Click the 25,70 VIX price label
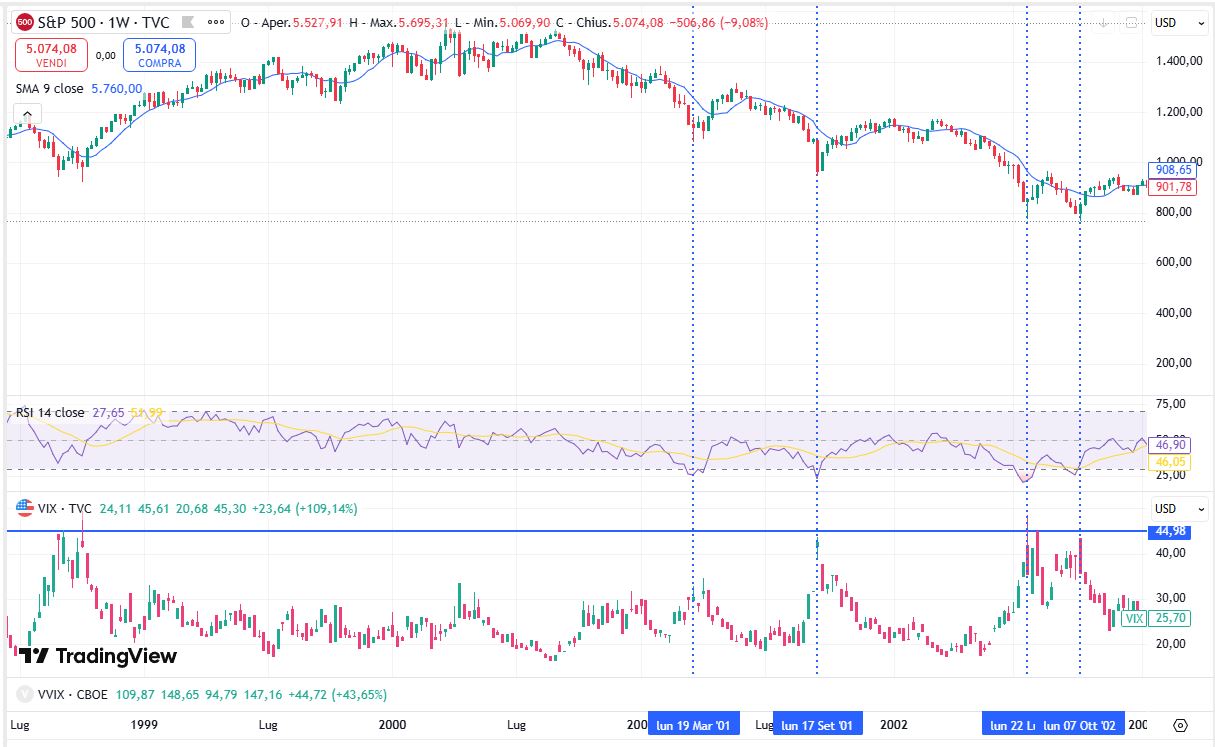Image resolution: width=1215 pixels, height=747 pixels. click(1169, 619)
